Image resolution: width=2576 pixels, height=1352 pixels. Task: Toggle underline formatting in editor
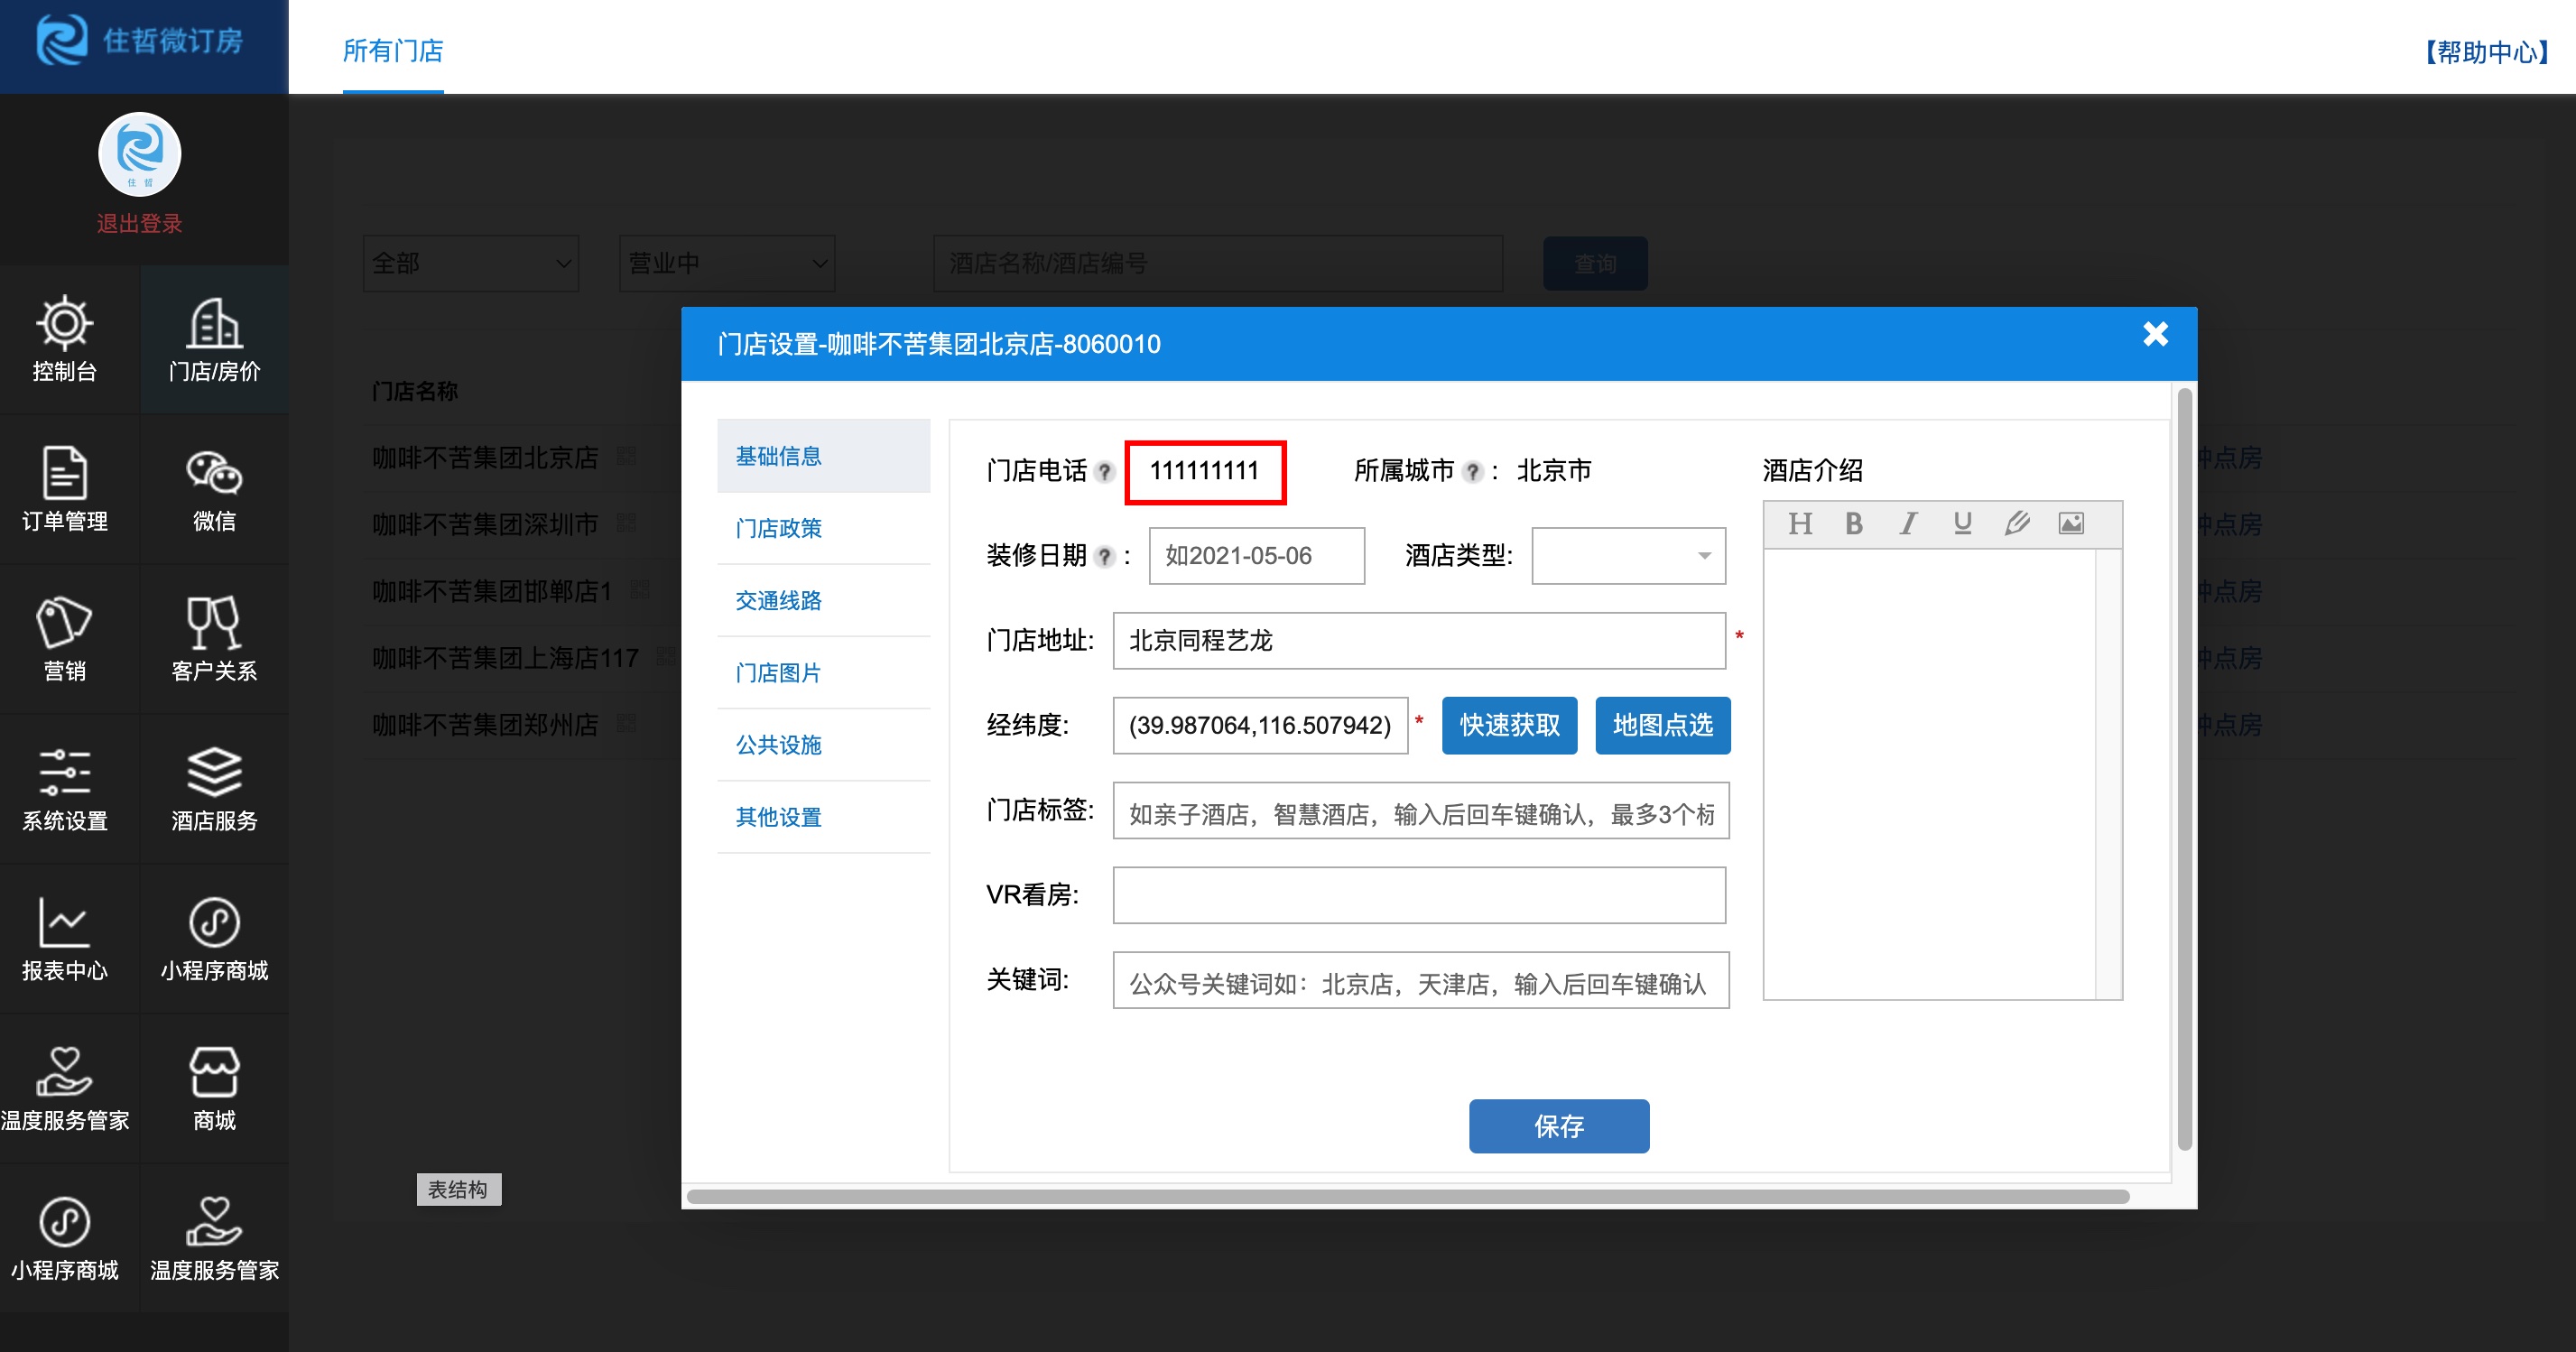pyautogui.click(x=1962, y=524)
